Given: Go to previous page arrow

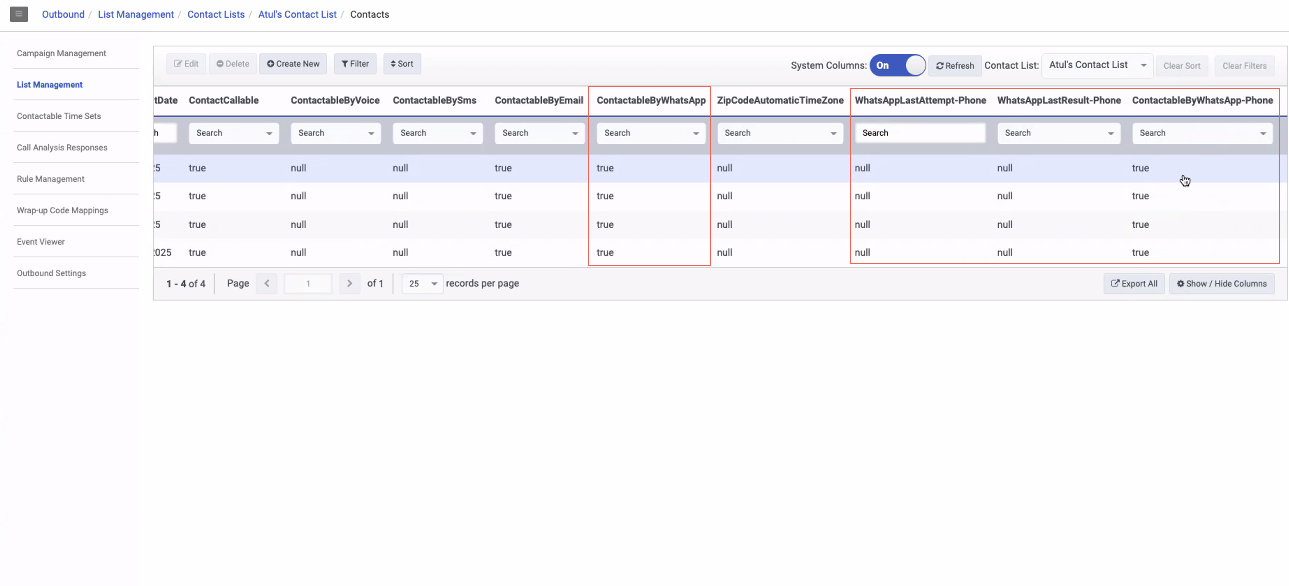Looking at the screenshot, I should 267,284.
